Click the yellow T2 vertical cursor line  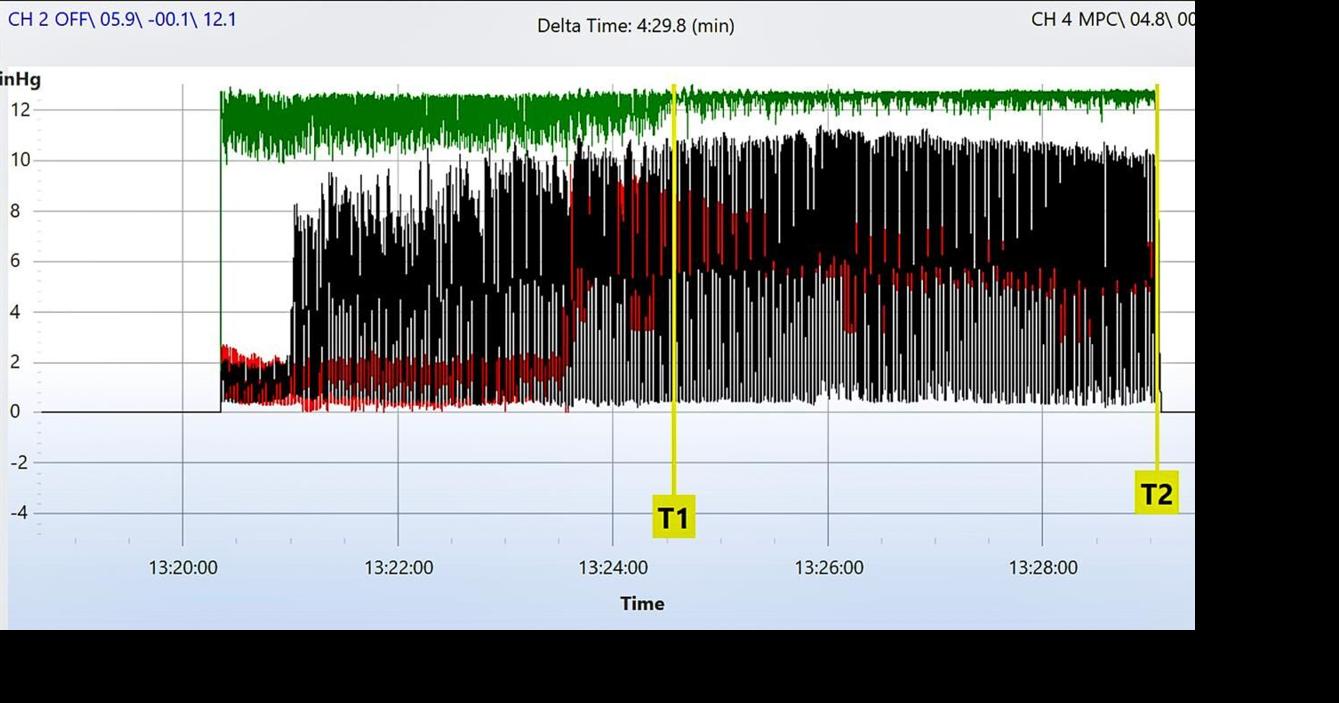pyautogui.click(x=1157, y=300)
